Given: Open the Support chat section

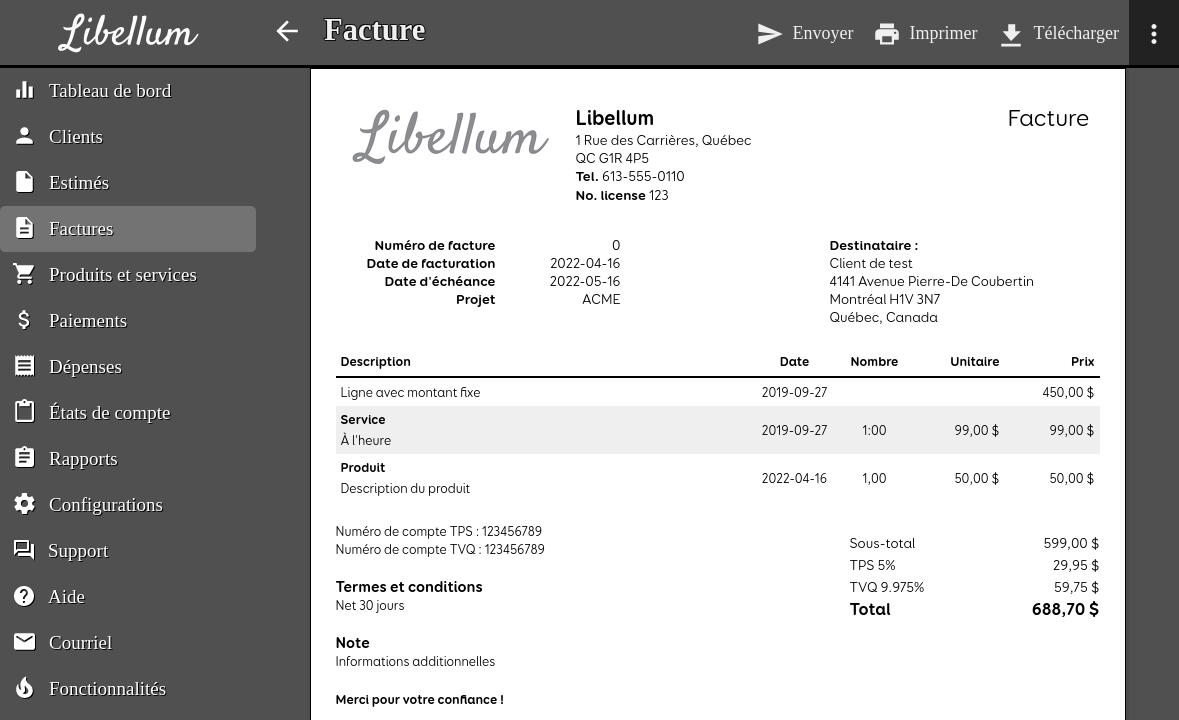Looking at the screenshot, I should pos(77,551).
